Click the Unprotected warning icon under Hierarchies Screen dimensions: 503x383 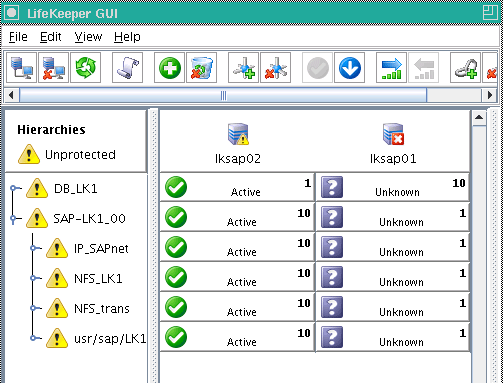click(x=29, y=154)
